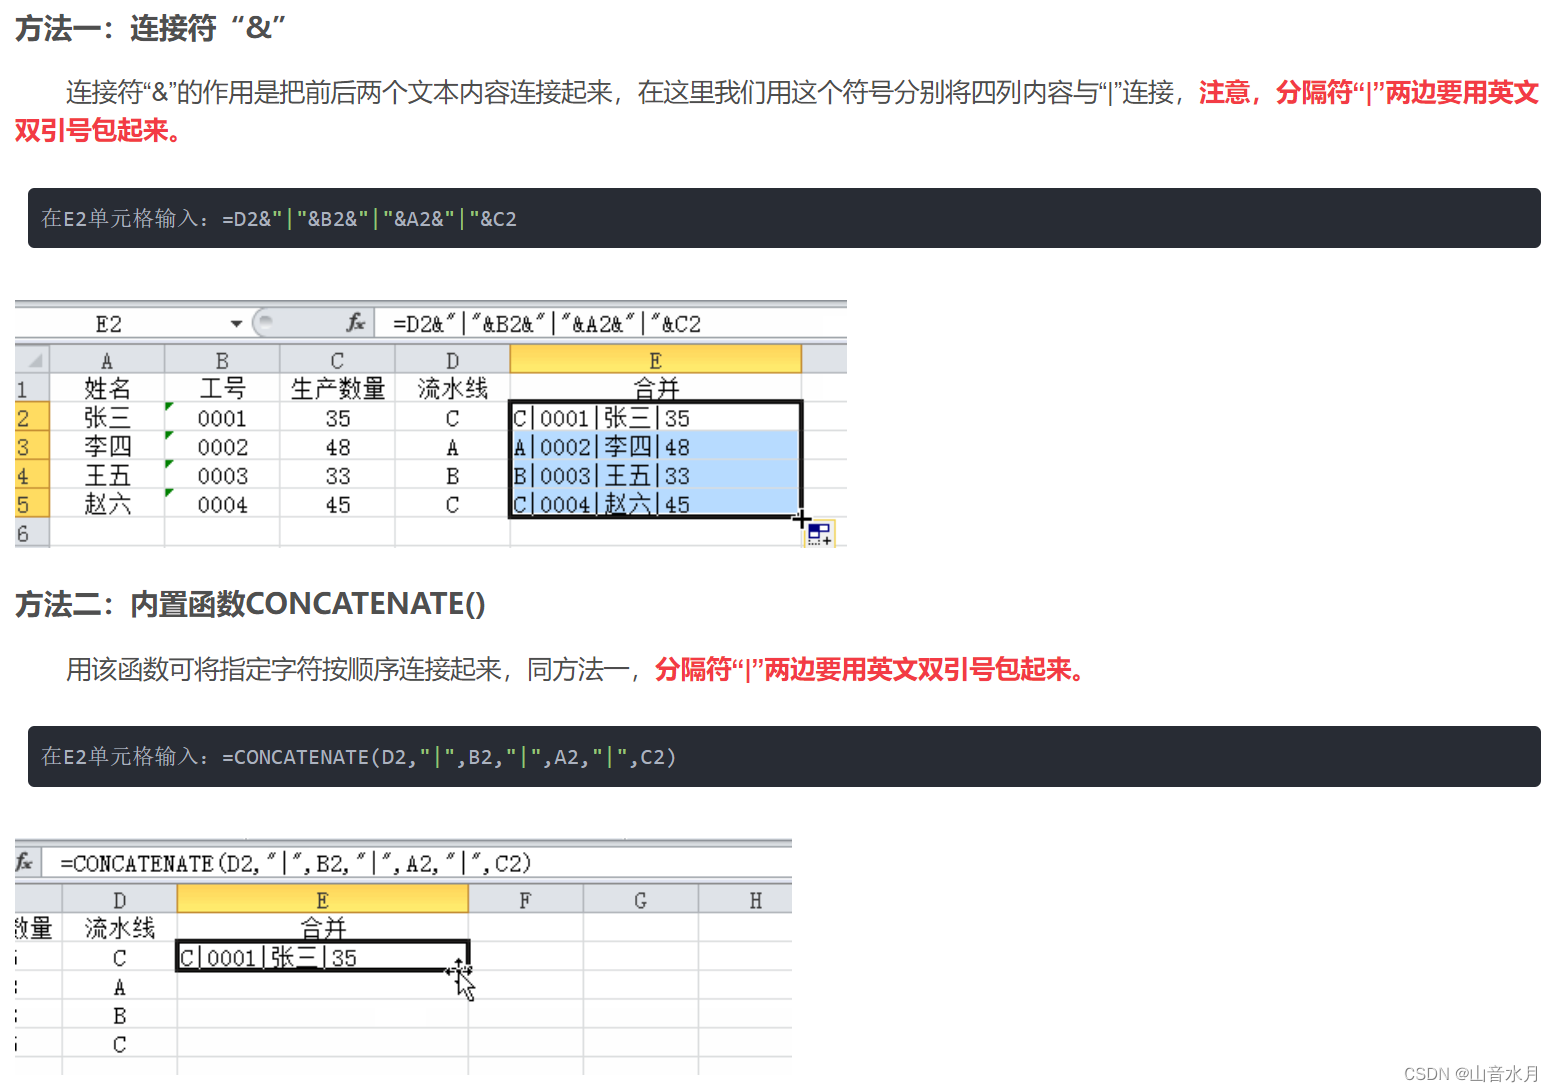
Task: Select column D header in second spreadsheet
Action: pyautogui.click(x=119, y=899)
